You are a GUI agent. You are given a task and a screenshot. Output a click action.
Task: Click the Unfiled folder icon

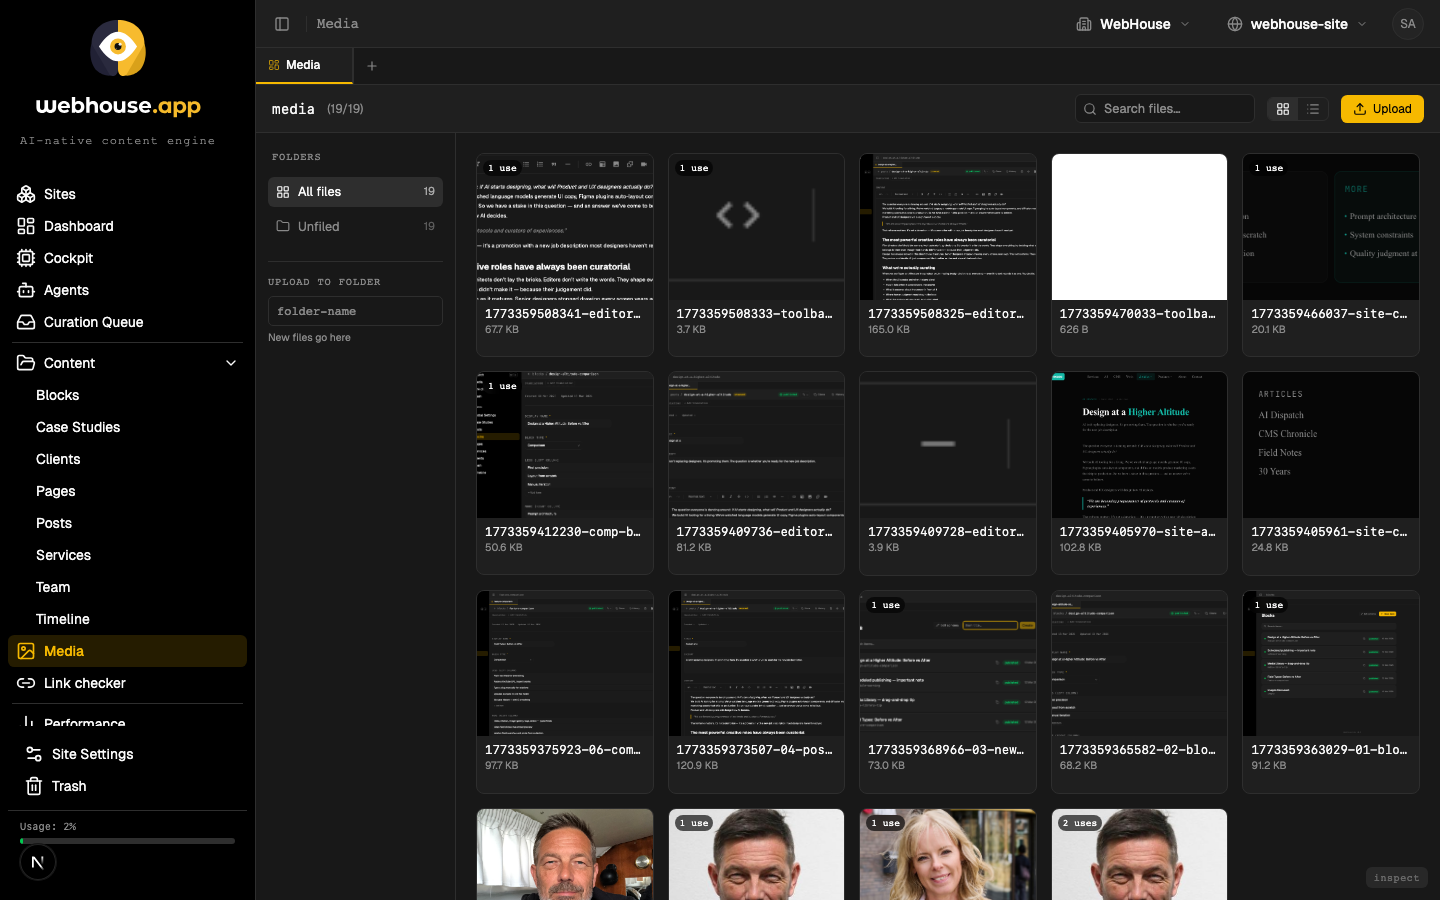point(283,226)
